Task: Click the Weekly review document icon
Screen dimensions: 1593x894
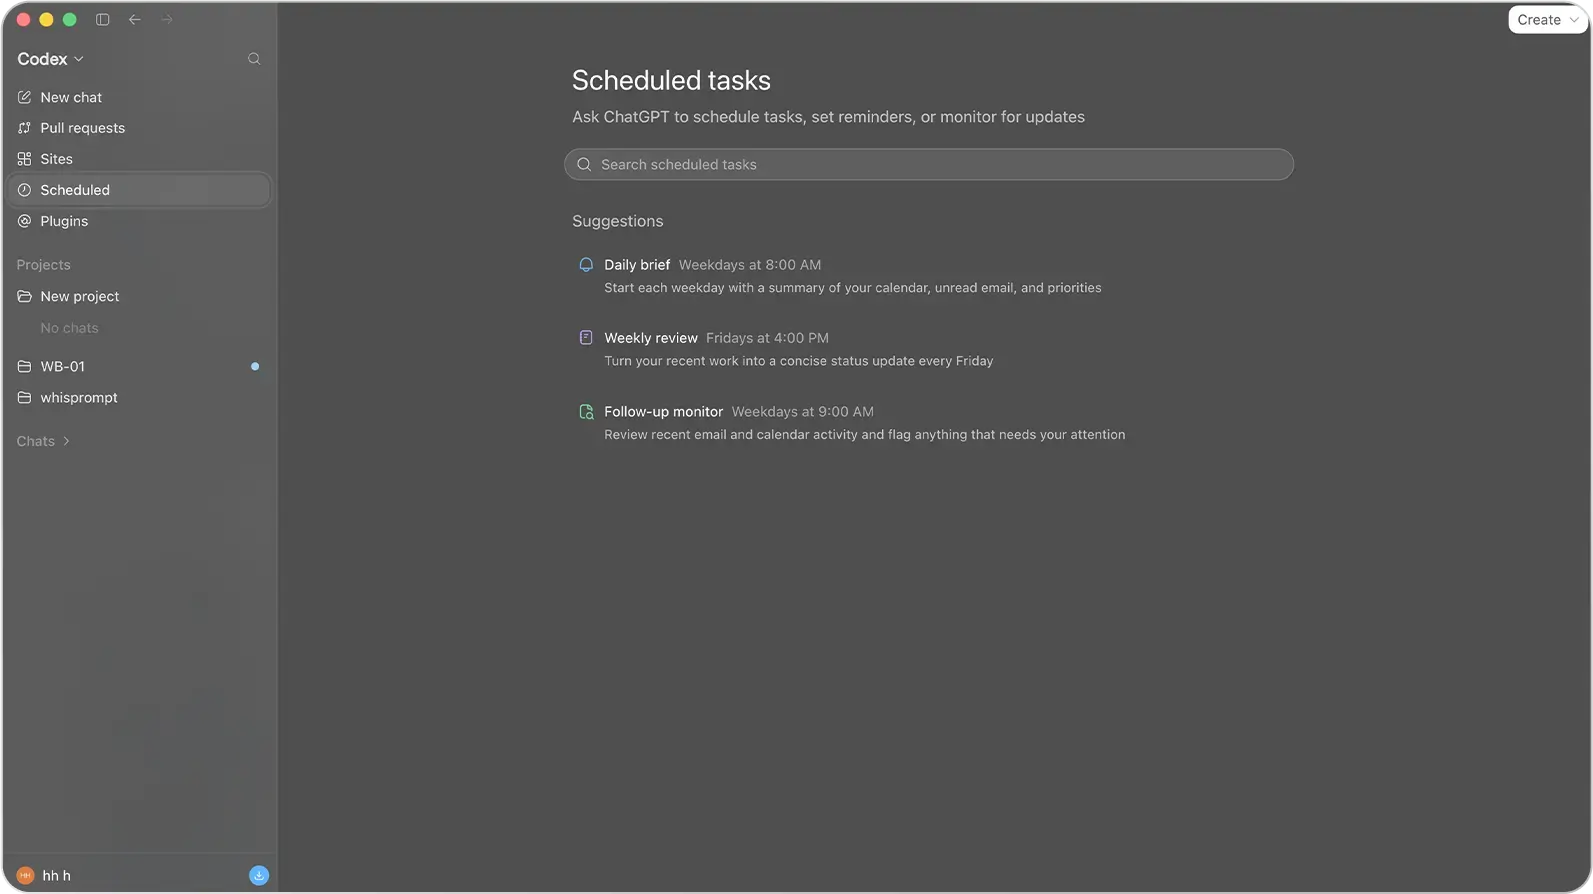Action: [586, 338]
